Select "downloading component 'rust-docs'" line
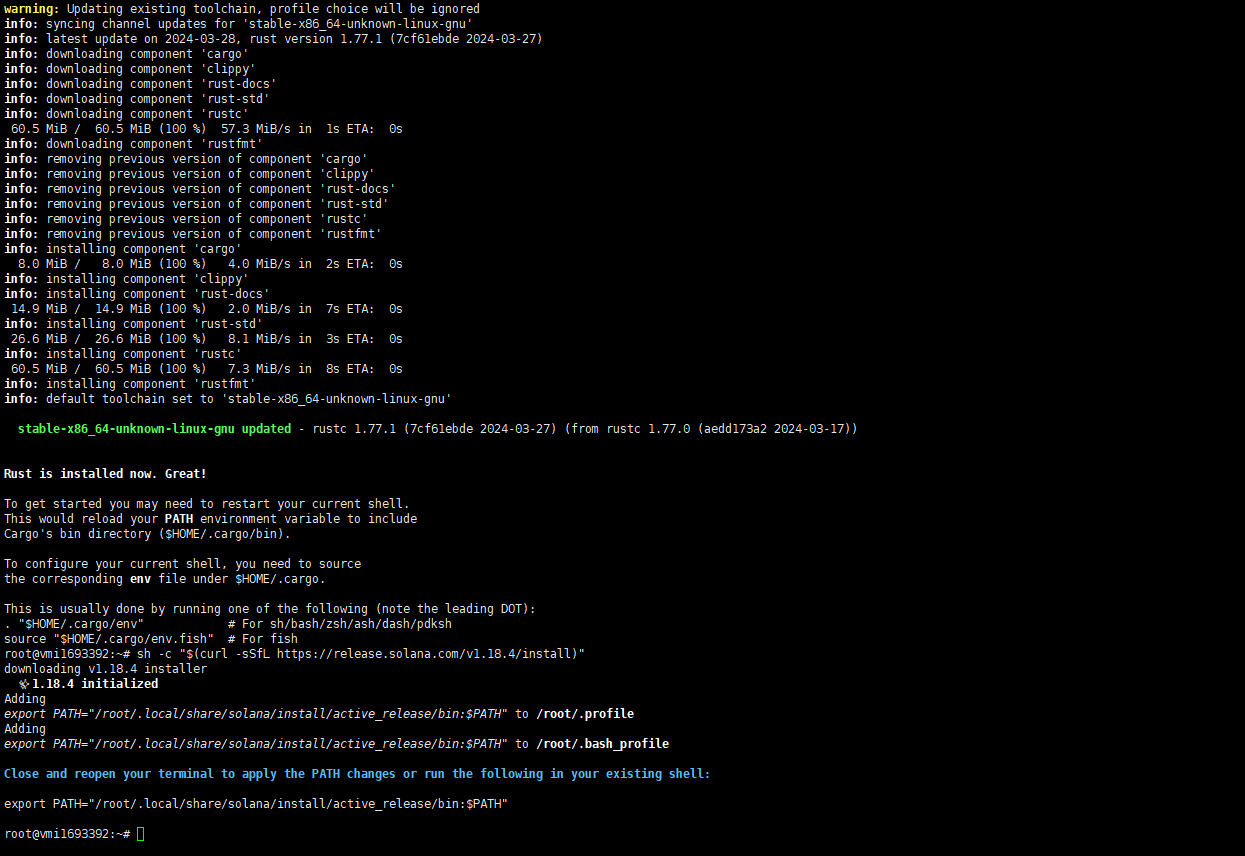1245x856 pixels. (x=140, y=84)
